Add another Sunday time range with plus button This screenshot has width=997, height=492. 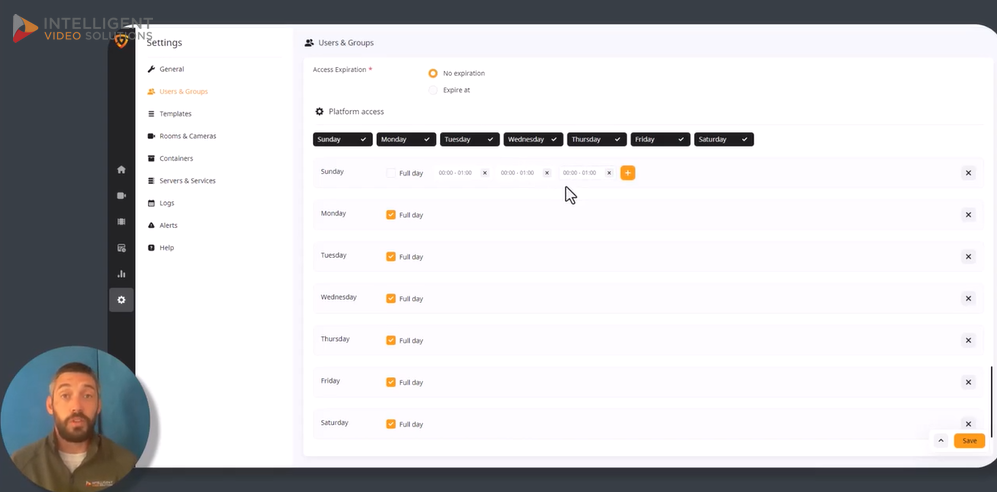tap(628, 173)
